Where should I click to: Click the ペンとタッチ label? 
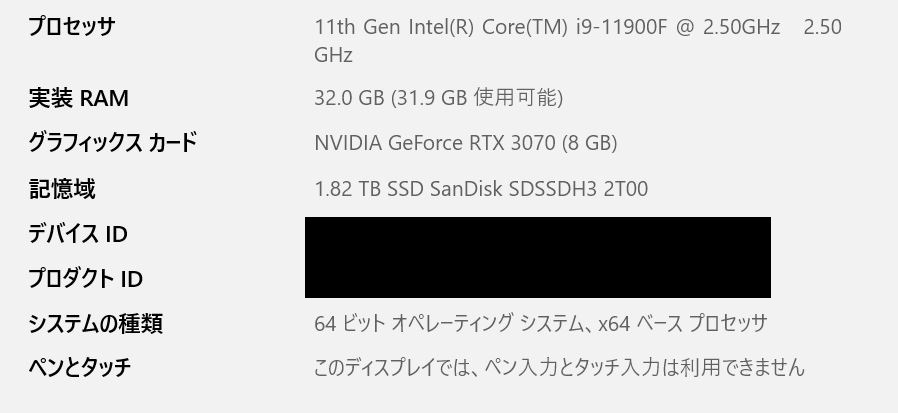(79, 368)
